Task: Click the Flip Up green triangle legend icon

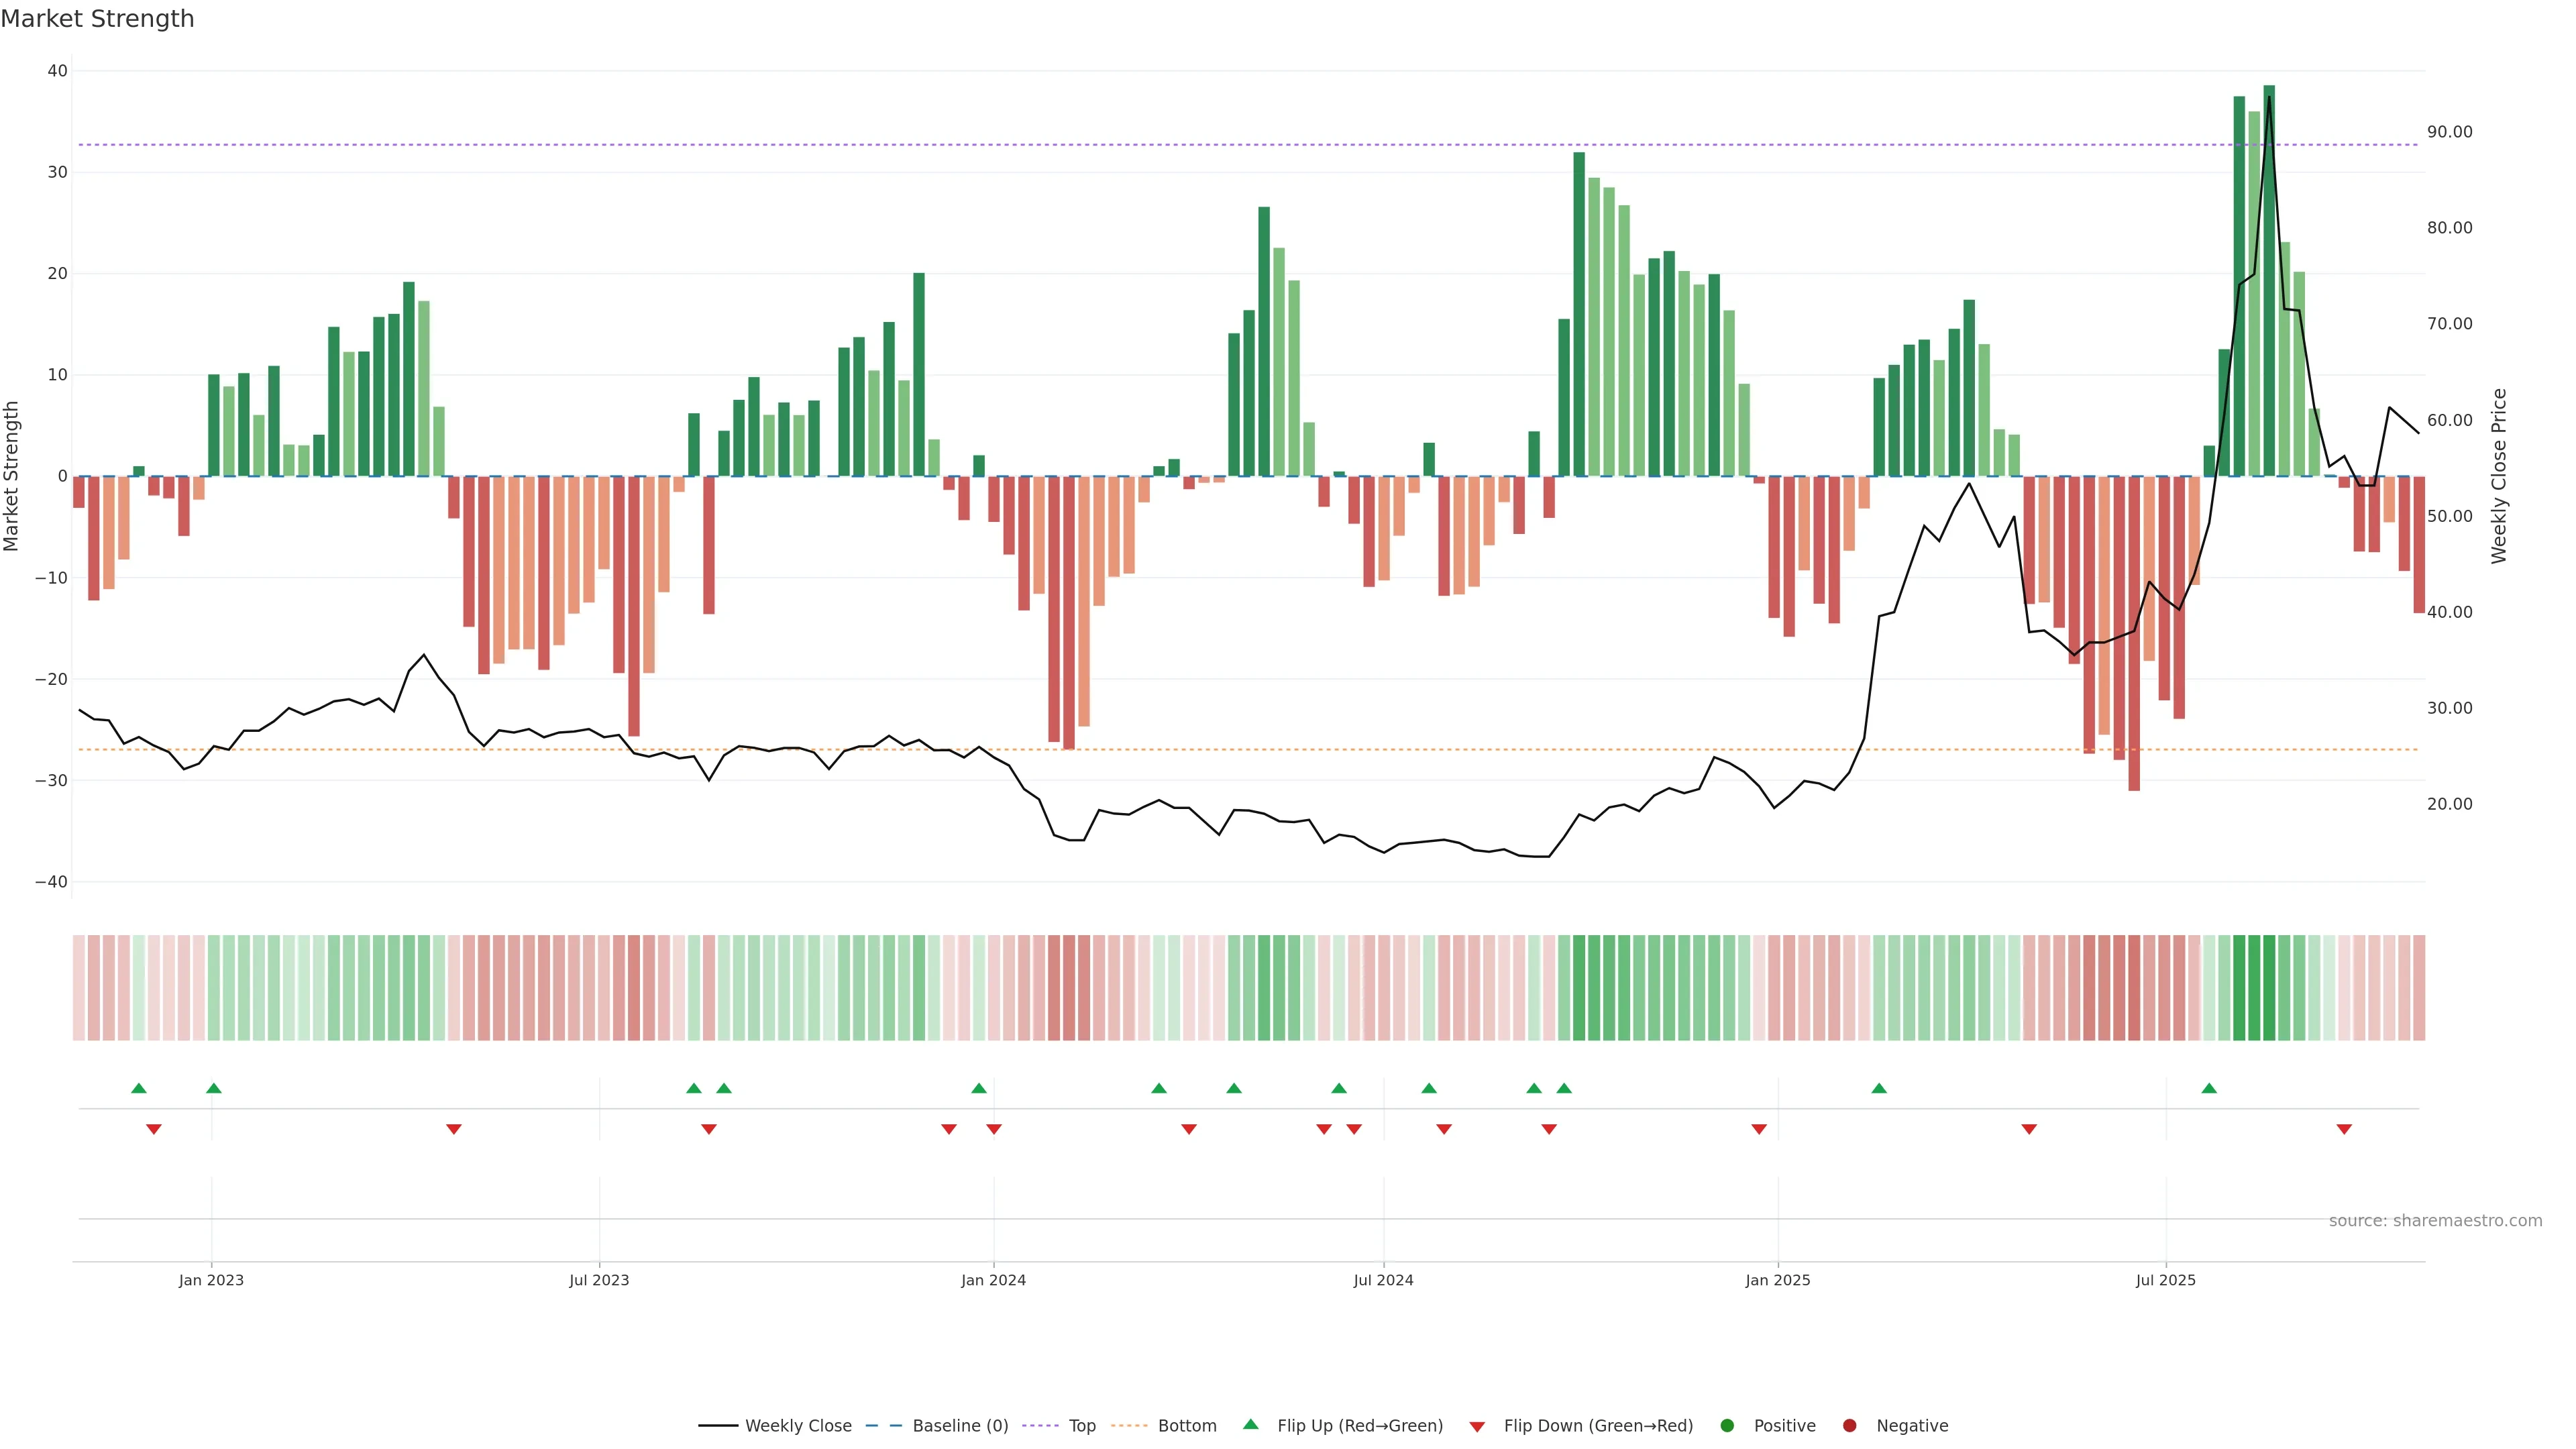Action: (x=1250, y=1425)
